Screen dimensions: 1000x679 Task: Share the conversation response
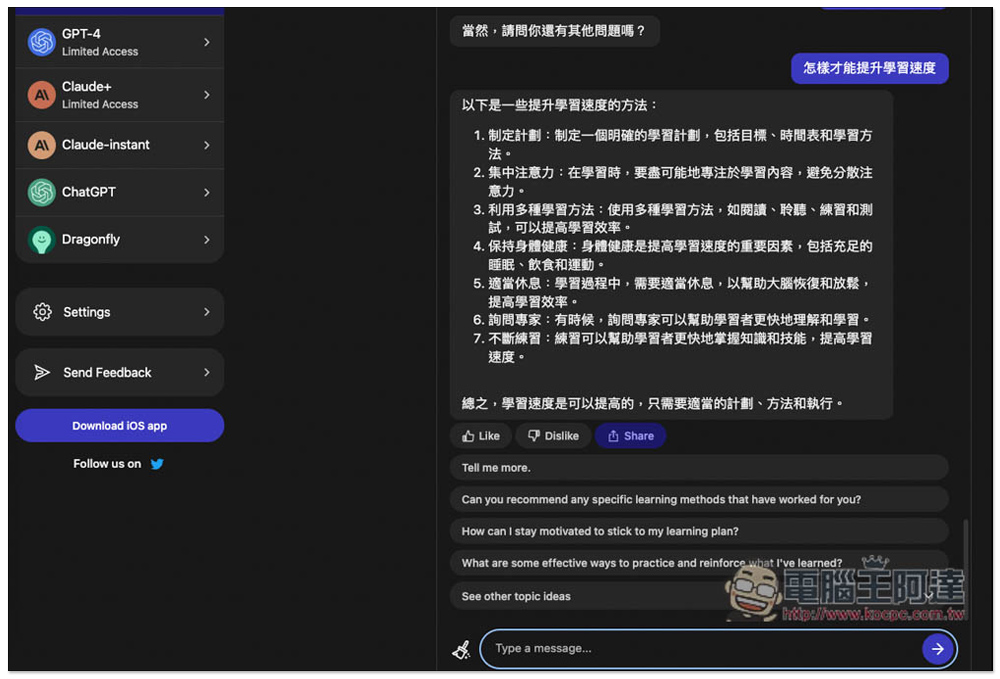click(x=631, y=436)
